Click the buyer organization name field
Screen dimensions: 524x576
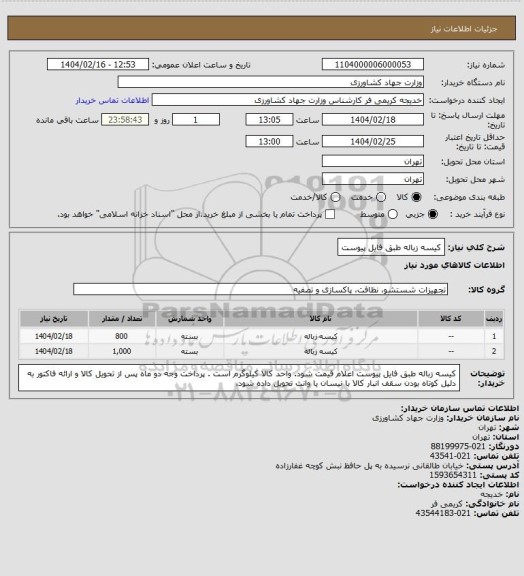point(270,82)
